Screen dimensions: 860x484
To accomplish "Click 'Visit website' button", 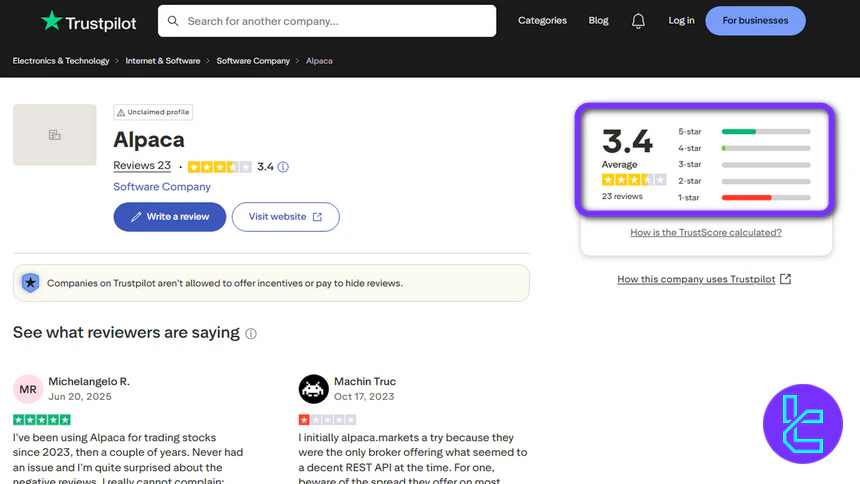I will click(285, 217).
